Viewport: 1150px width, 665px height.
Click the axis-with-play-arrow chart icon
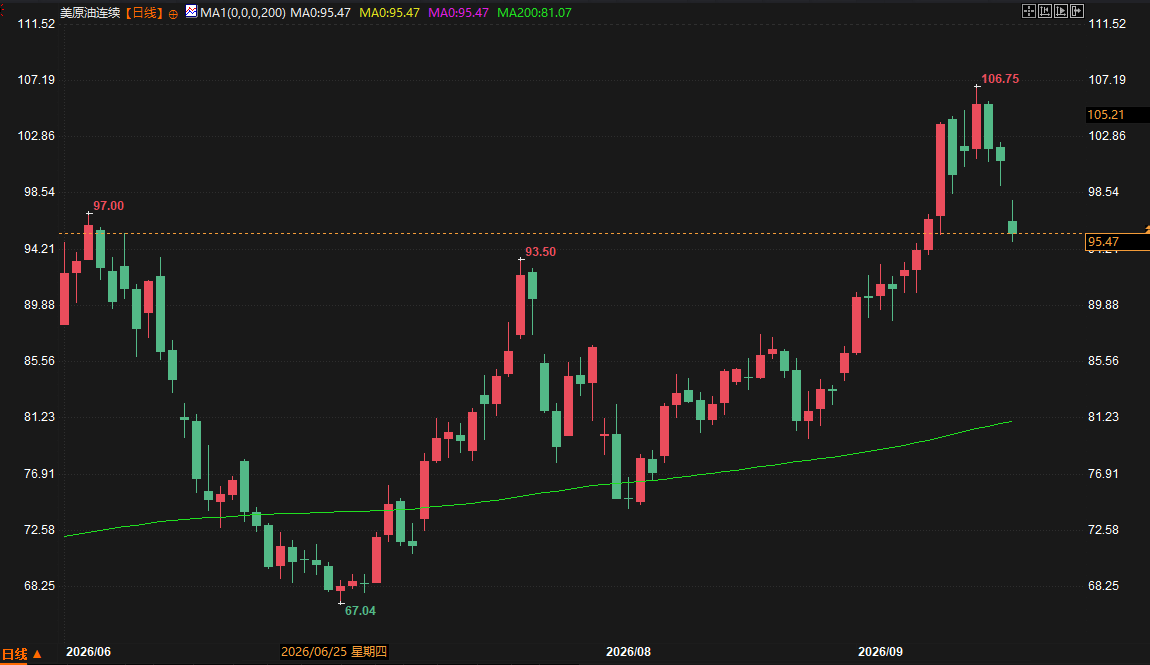pos(1061,10)
